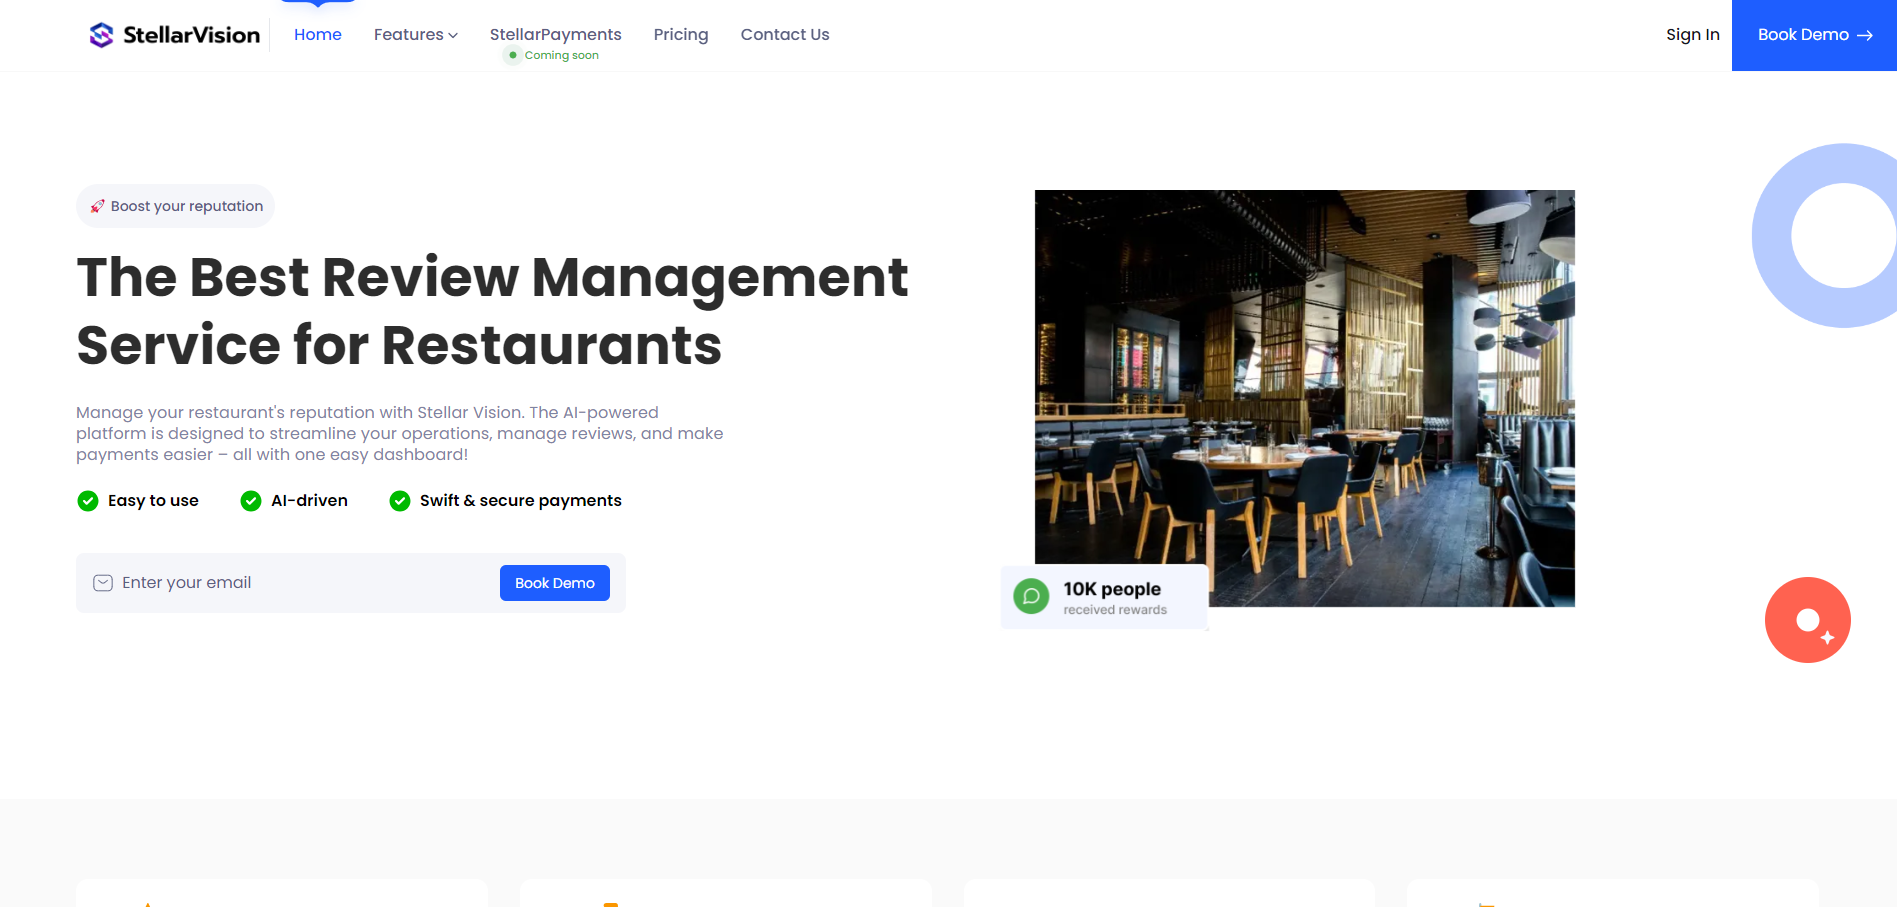Click Swift & secure payments checkmark

400,501
